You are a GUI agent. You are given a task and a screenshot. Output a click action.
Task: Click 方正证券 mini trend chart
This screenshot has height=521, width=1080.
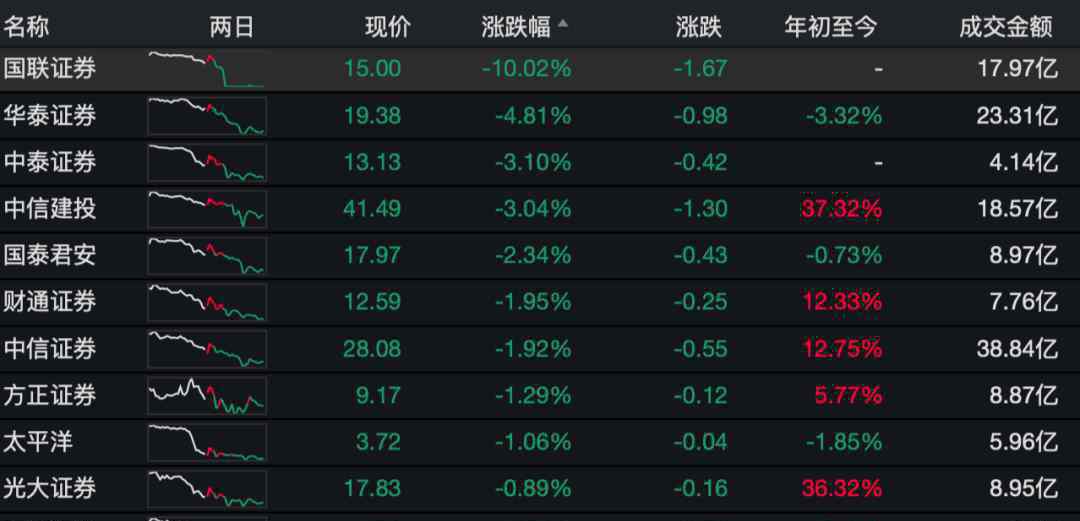tap(207, 396)
